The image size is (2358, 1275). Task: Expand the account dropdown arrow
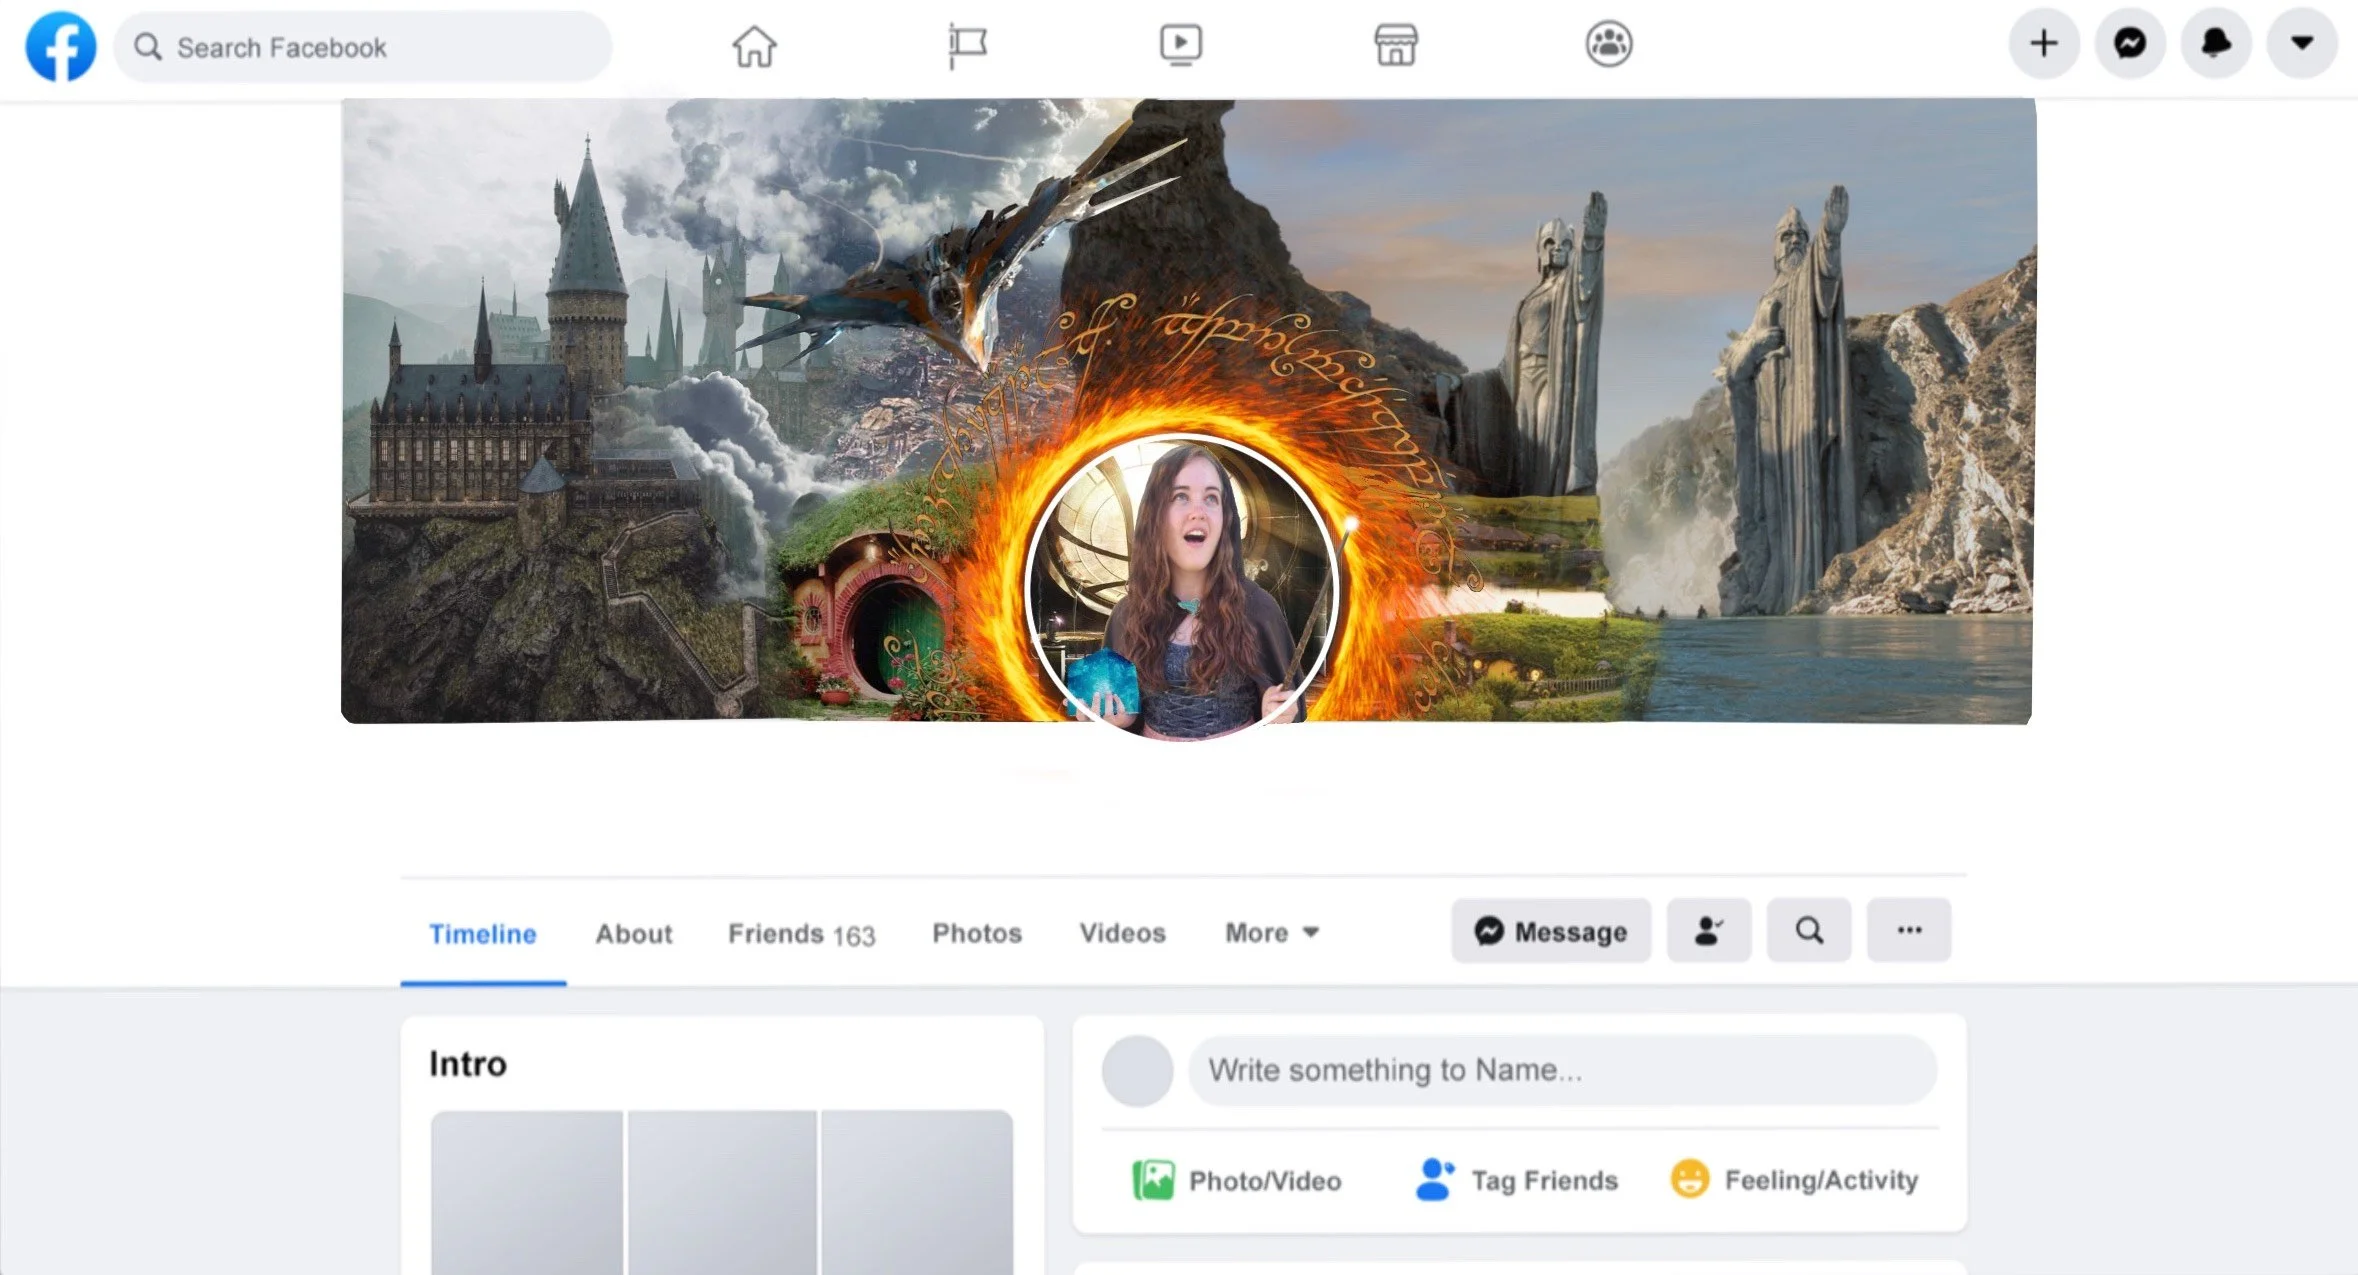click(x=2302, y=43)
